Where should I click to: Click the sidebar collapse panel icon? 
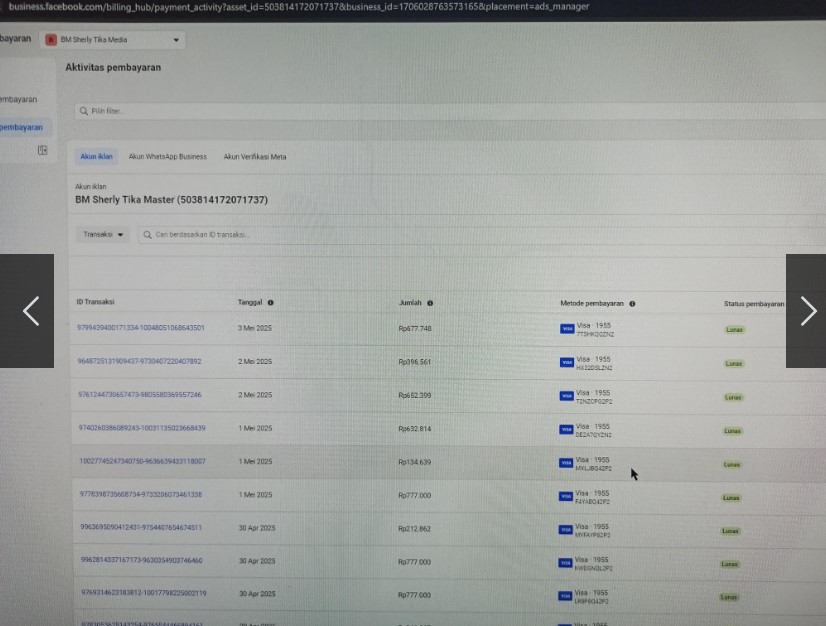(x=43, y=151)
